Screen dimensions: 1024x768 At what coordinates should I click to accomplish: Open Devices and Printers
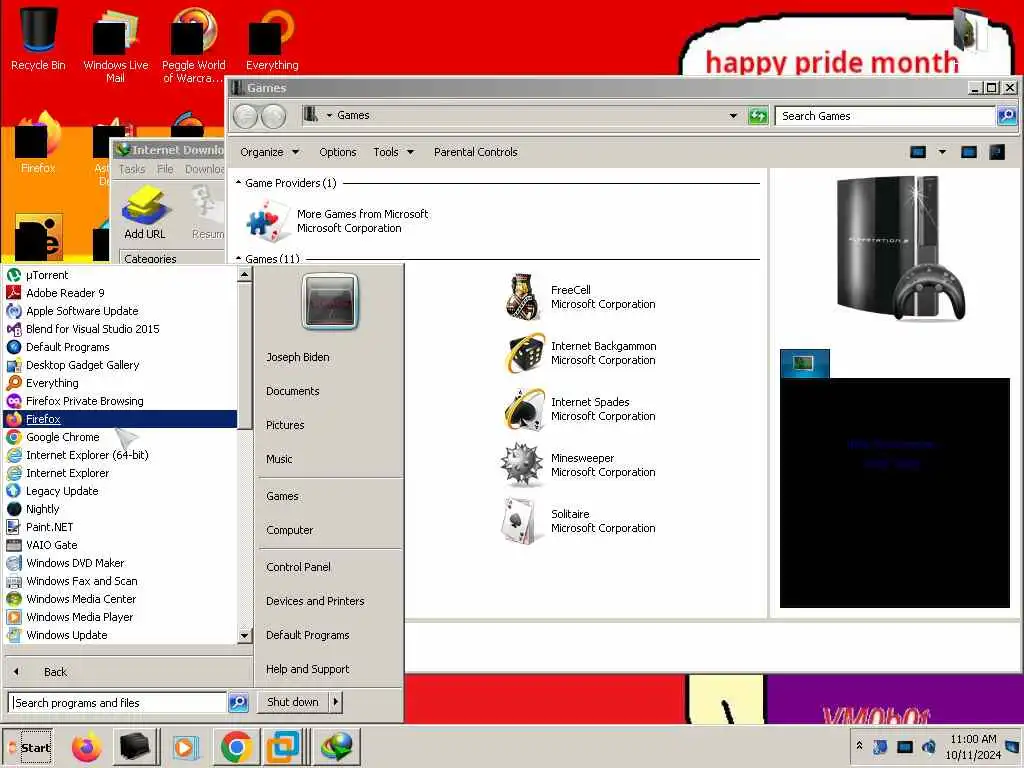click(315, 601)
